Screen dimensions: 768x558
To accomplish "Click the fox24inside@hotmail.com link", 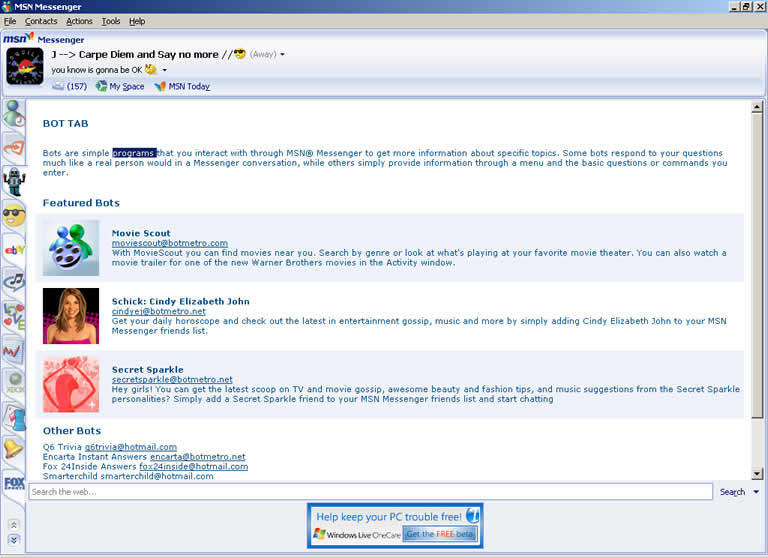I will (x=193, y=466).
